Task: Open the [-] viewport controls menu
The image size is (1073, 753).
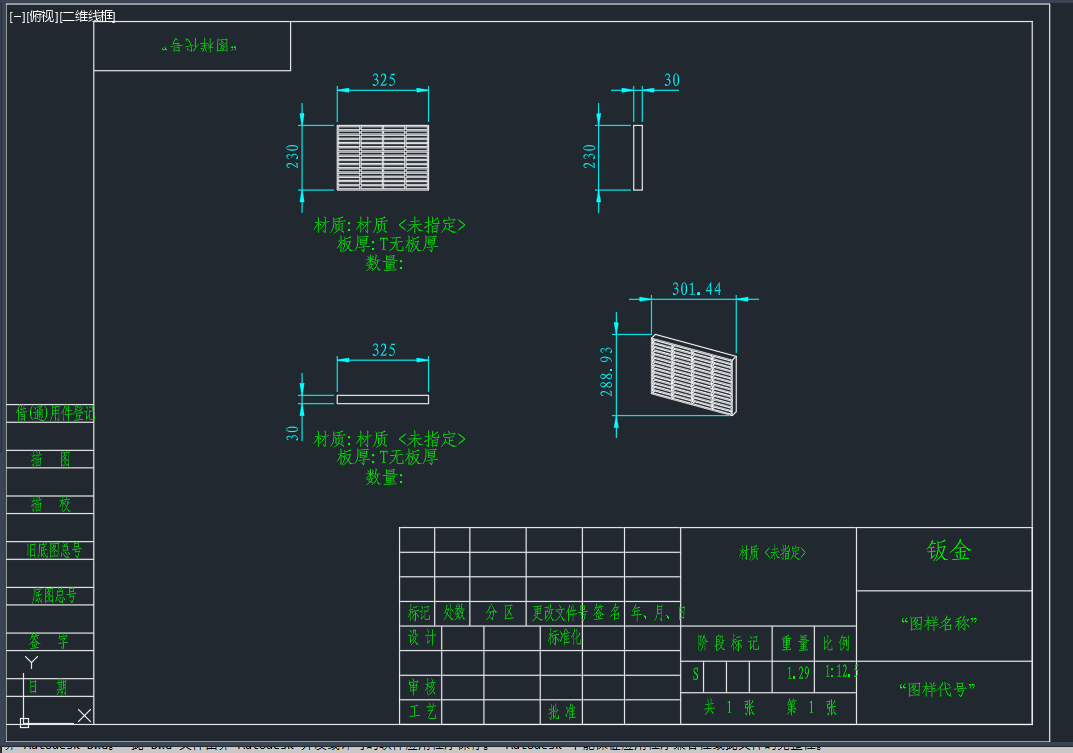Action: click(x=17, y=16)
